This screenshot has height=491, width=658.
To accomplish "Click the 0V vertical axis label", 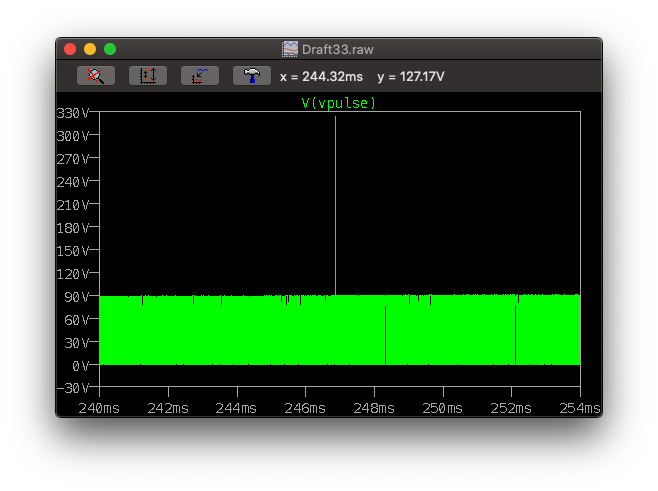I will [81, 366].
